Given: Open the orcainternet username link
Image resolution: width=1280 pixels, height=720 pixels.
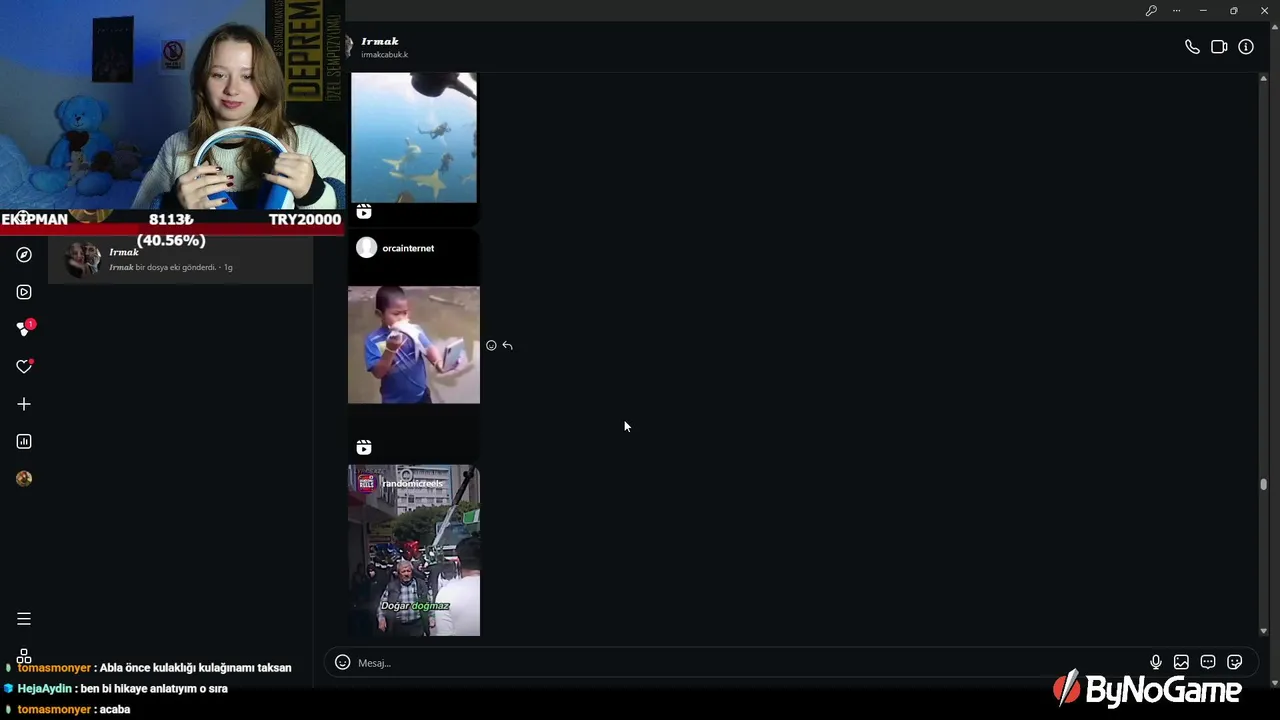Looking at the screenshot, I should tap(408, 248).
